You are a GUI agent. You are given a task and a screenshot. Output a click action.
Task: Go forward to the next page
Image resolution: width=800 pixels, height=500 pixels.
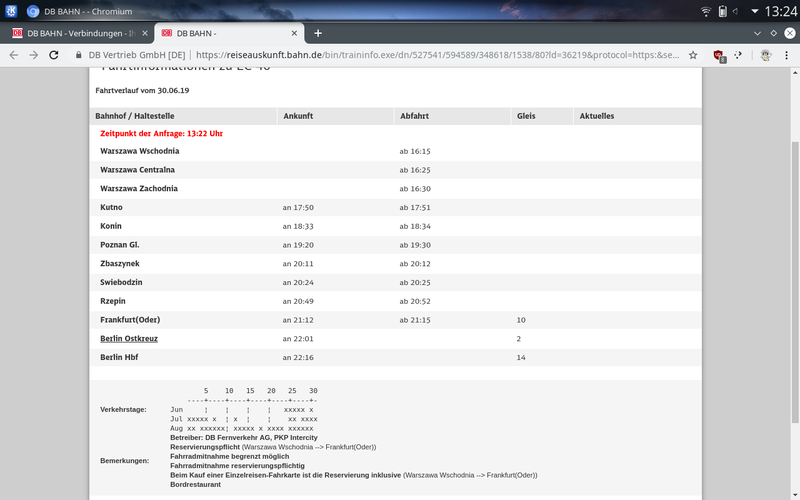(x=34, y=55)
